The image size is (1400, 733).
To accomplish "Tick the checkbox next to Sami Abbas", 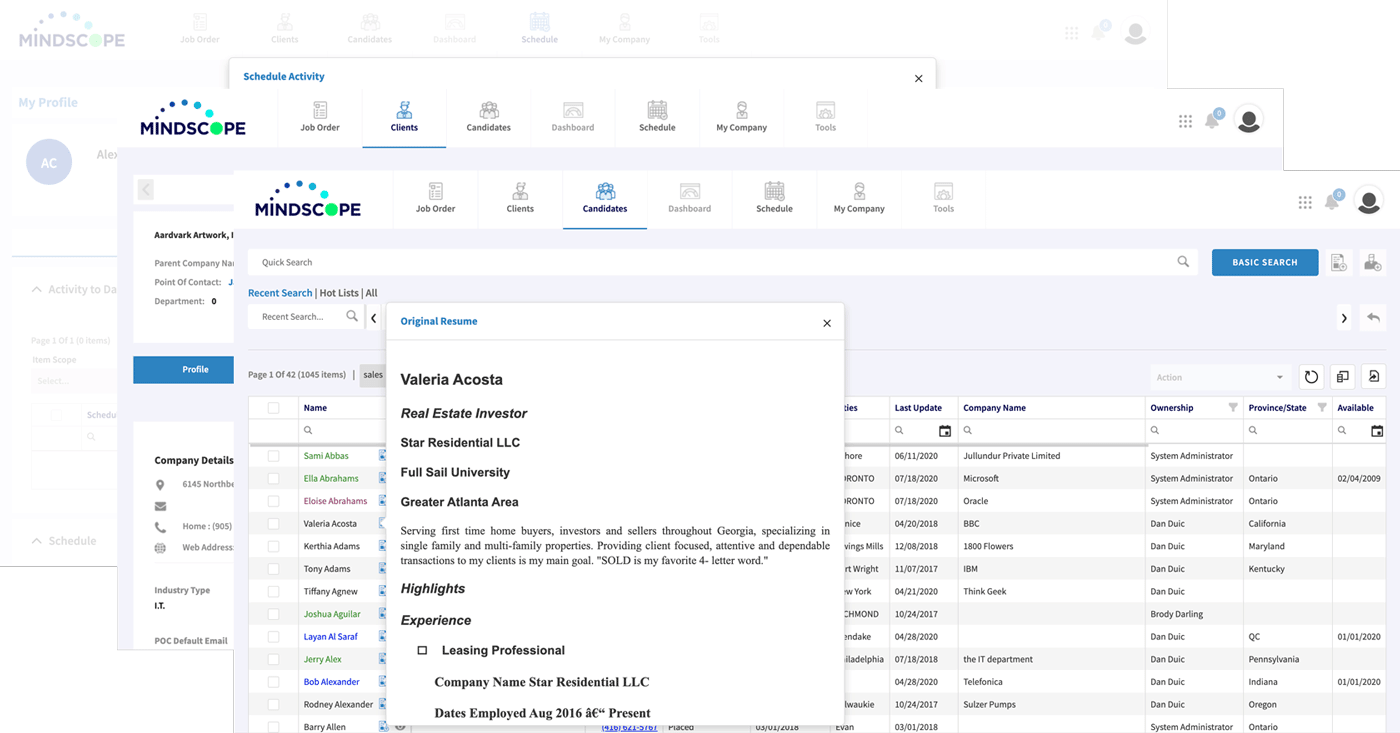I will 273,456.
